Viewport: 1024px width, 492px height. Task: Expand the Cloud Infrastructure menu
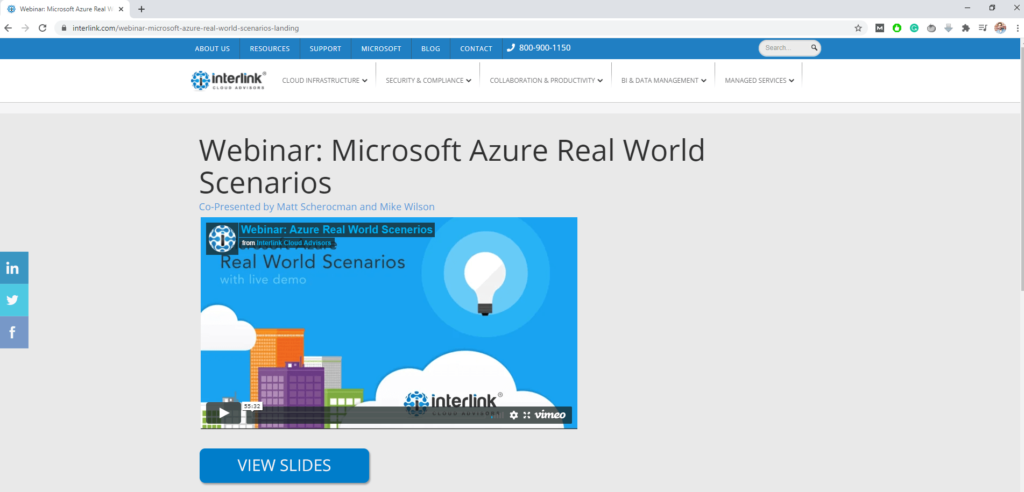pos(325,81)
